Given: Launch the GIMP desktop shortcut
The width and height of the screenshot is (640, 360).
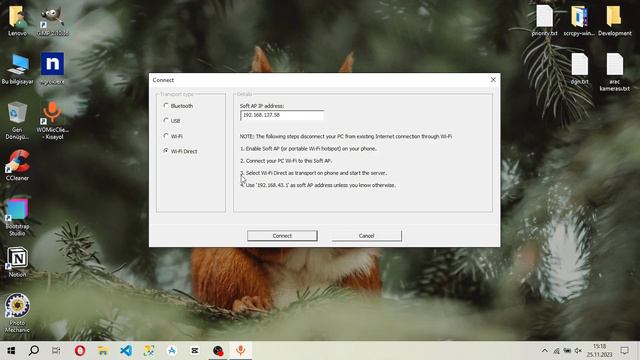Looking at the screenshot, I should click(x=53, y=20).
